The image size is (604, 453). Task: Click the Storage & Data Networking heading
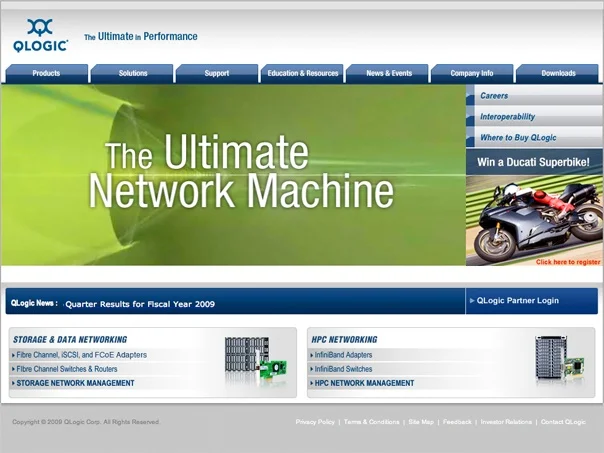point(70,339)
